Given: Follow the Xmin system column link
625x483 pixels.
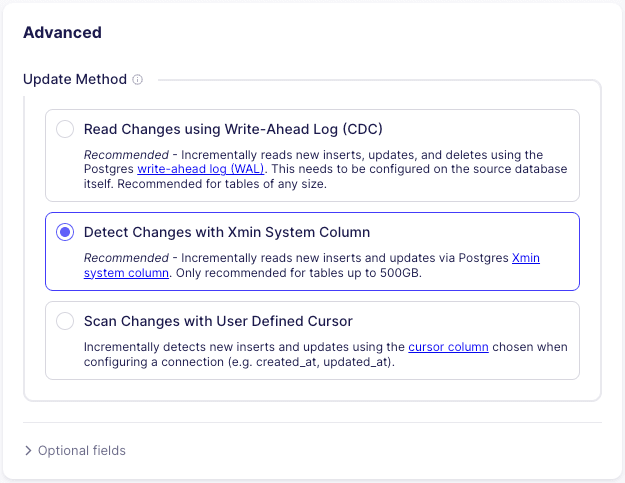Looking at the screenshot, I should click(525, 258).
